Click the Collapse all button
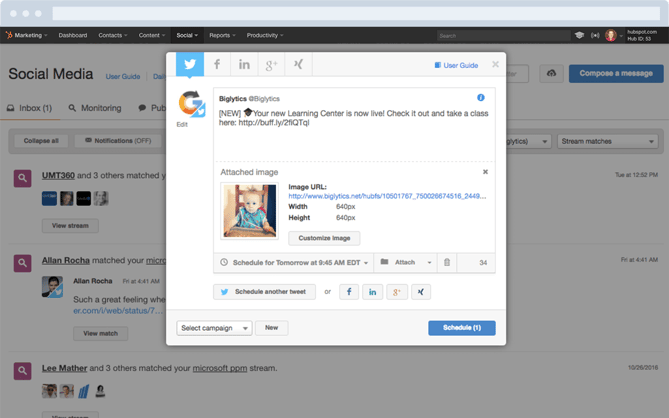 coord(41,141)
